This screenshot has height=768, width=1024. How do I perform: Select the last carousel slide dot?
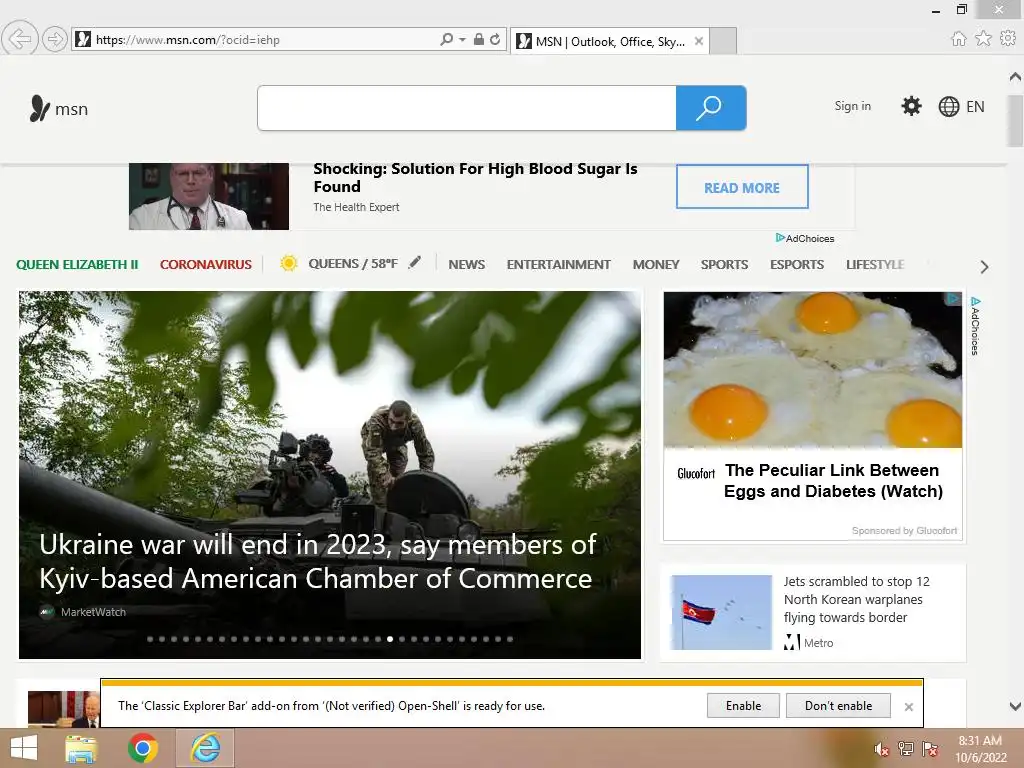(x=510, y=639)
